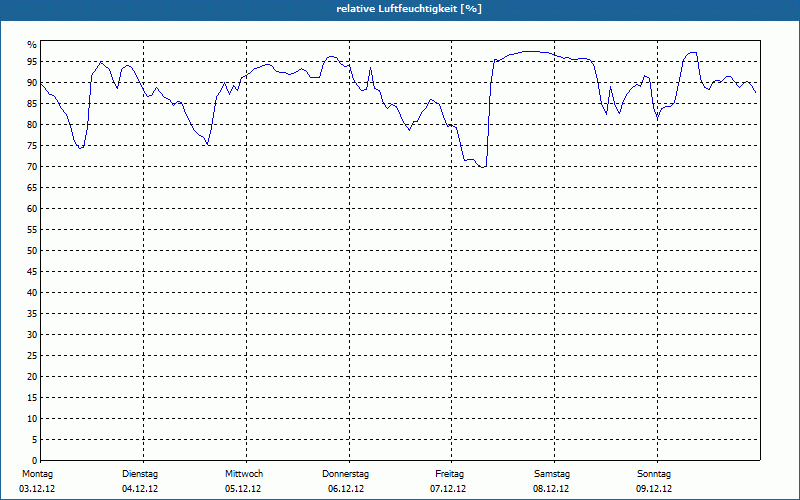The image size is (800, 500).
Task: Select the 'Freitag' day label
Action: 449,474
